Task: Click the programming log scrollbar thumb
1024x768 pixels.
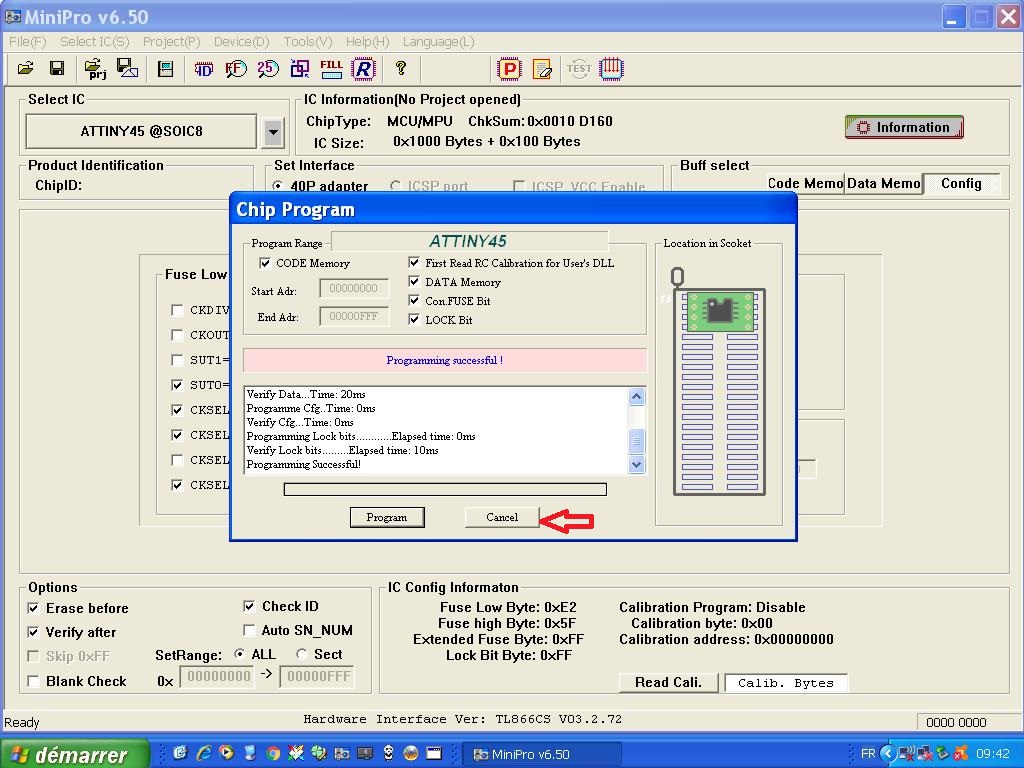Action: [636, 441]
